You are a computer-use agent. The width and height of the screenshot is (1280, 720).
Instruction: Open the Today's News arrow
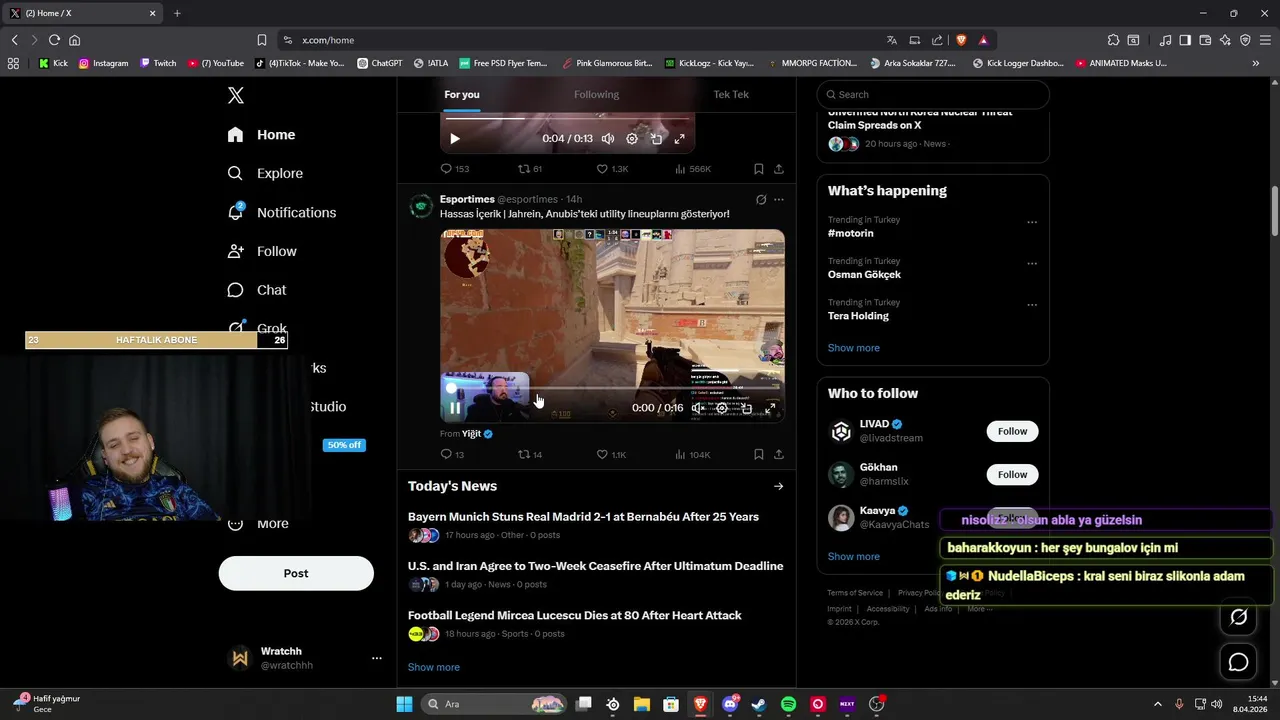click(778, 486)
